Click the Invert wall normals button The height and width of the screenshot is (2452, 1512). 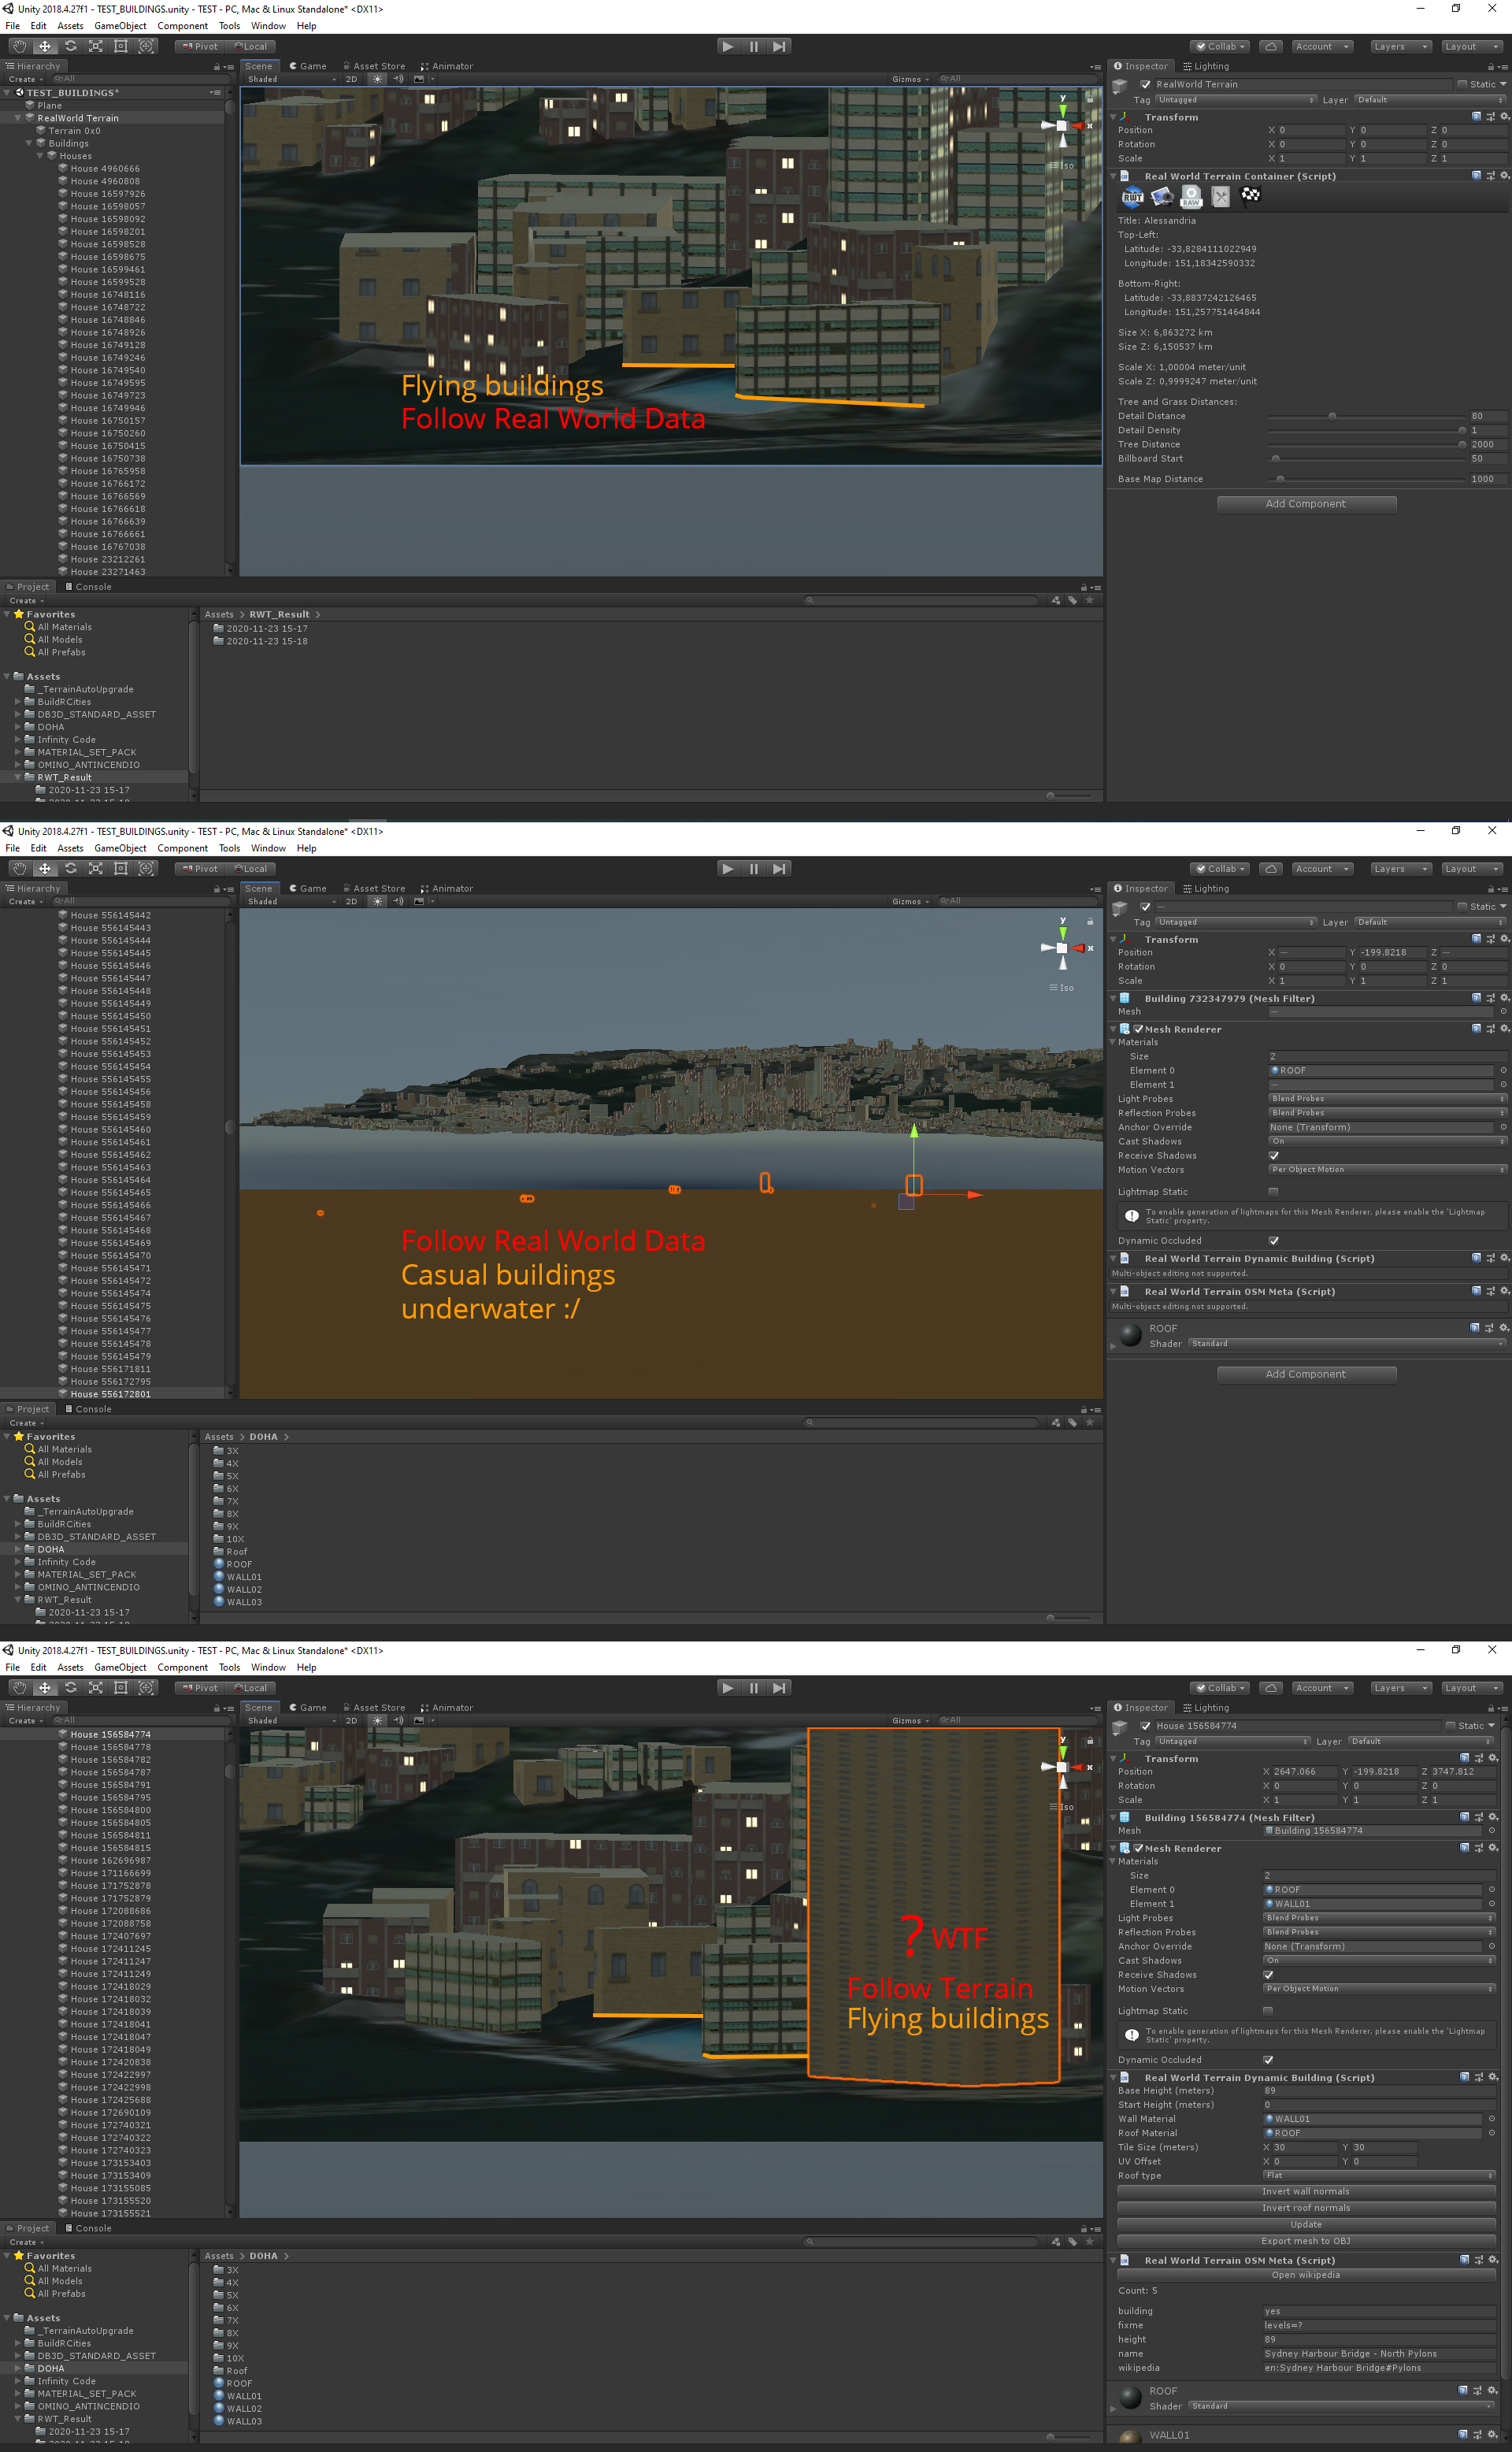tap(1306, 2191)
